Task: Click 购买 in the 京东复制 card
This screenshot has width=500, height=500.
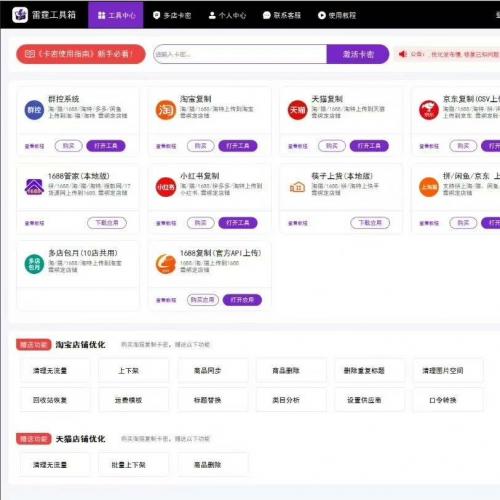Action: coord(463,146)
